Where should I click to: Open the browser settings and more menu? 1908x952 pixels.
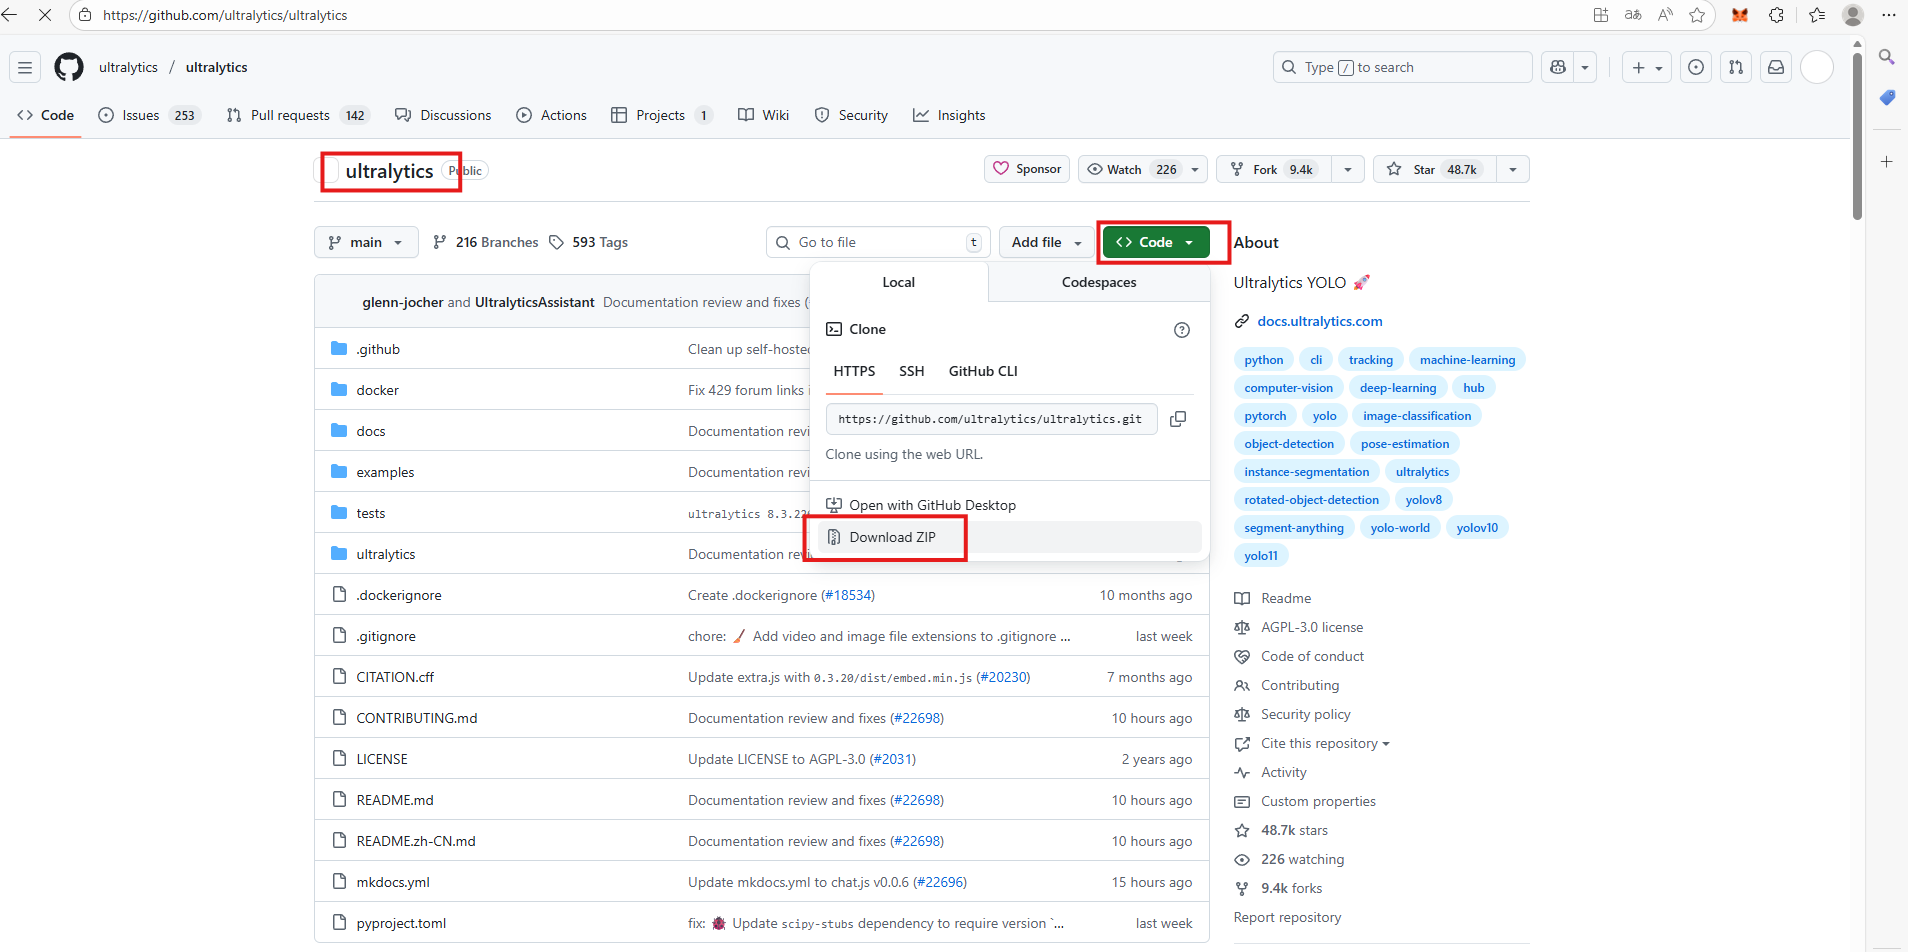coord(1888,15)
